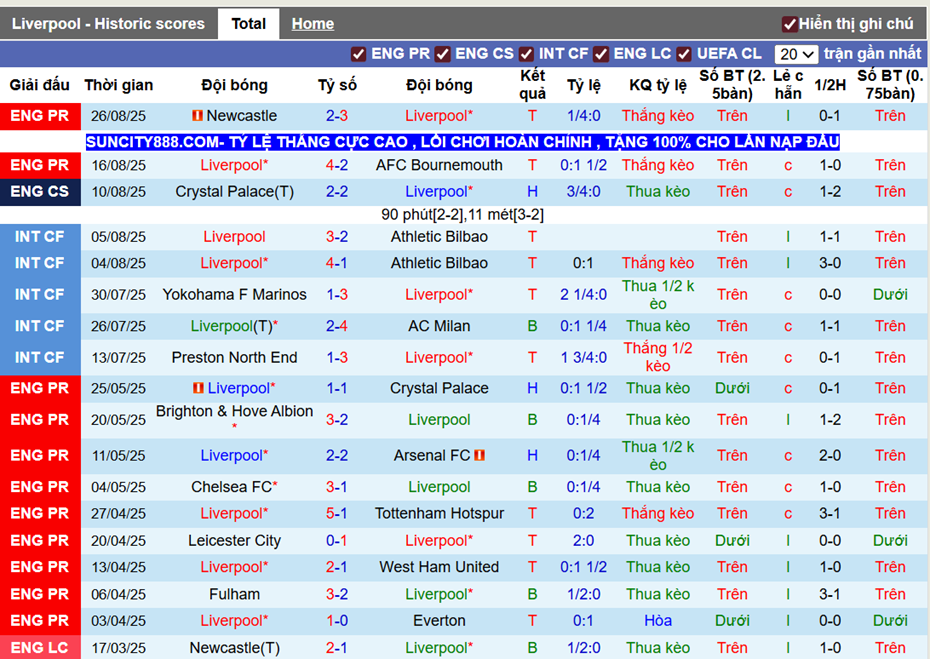The height and width of the screenshot is (659, 930).
Task: Click the red card icon beside Newcastle
Action: [x=198, y=115]
